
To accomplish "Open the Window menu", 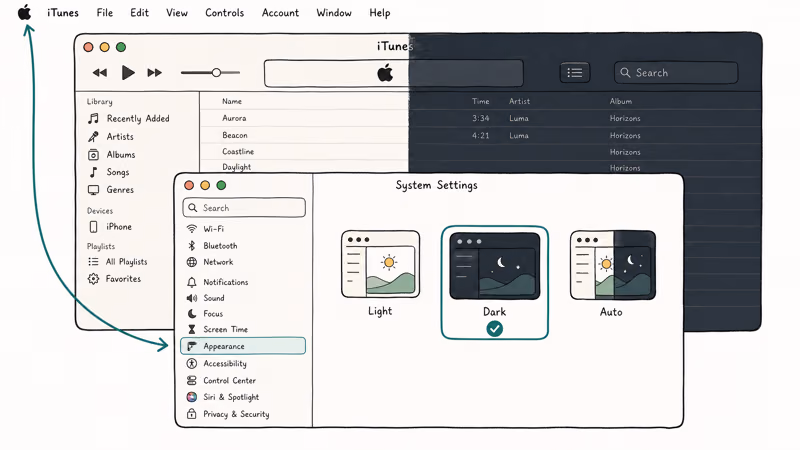I will (334, 13).
